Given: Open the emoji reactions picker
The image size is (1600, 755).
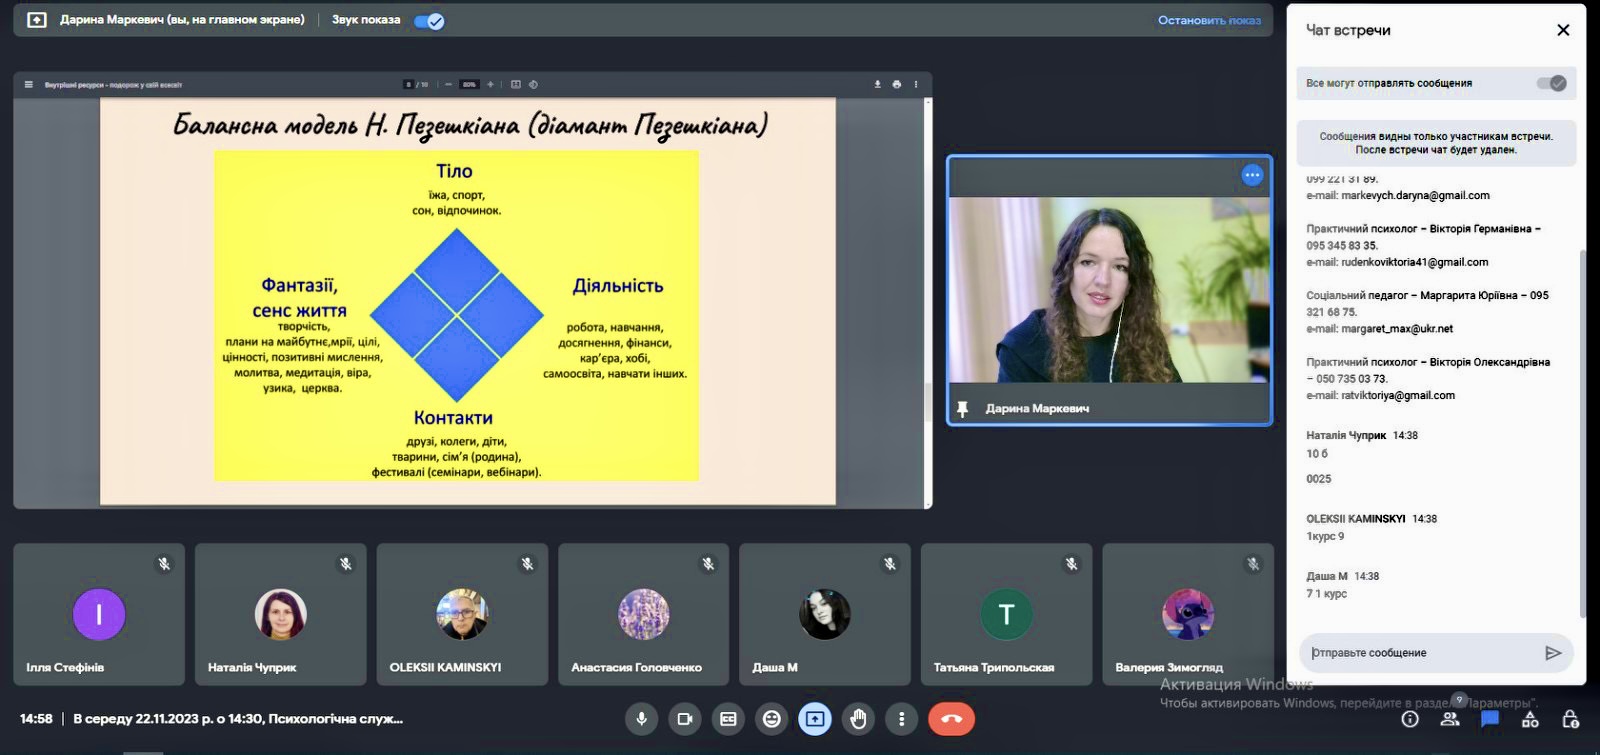Looking at the screenshot, I should click(771, 719).
